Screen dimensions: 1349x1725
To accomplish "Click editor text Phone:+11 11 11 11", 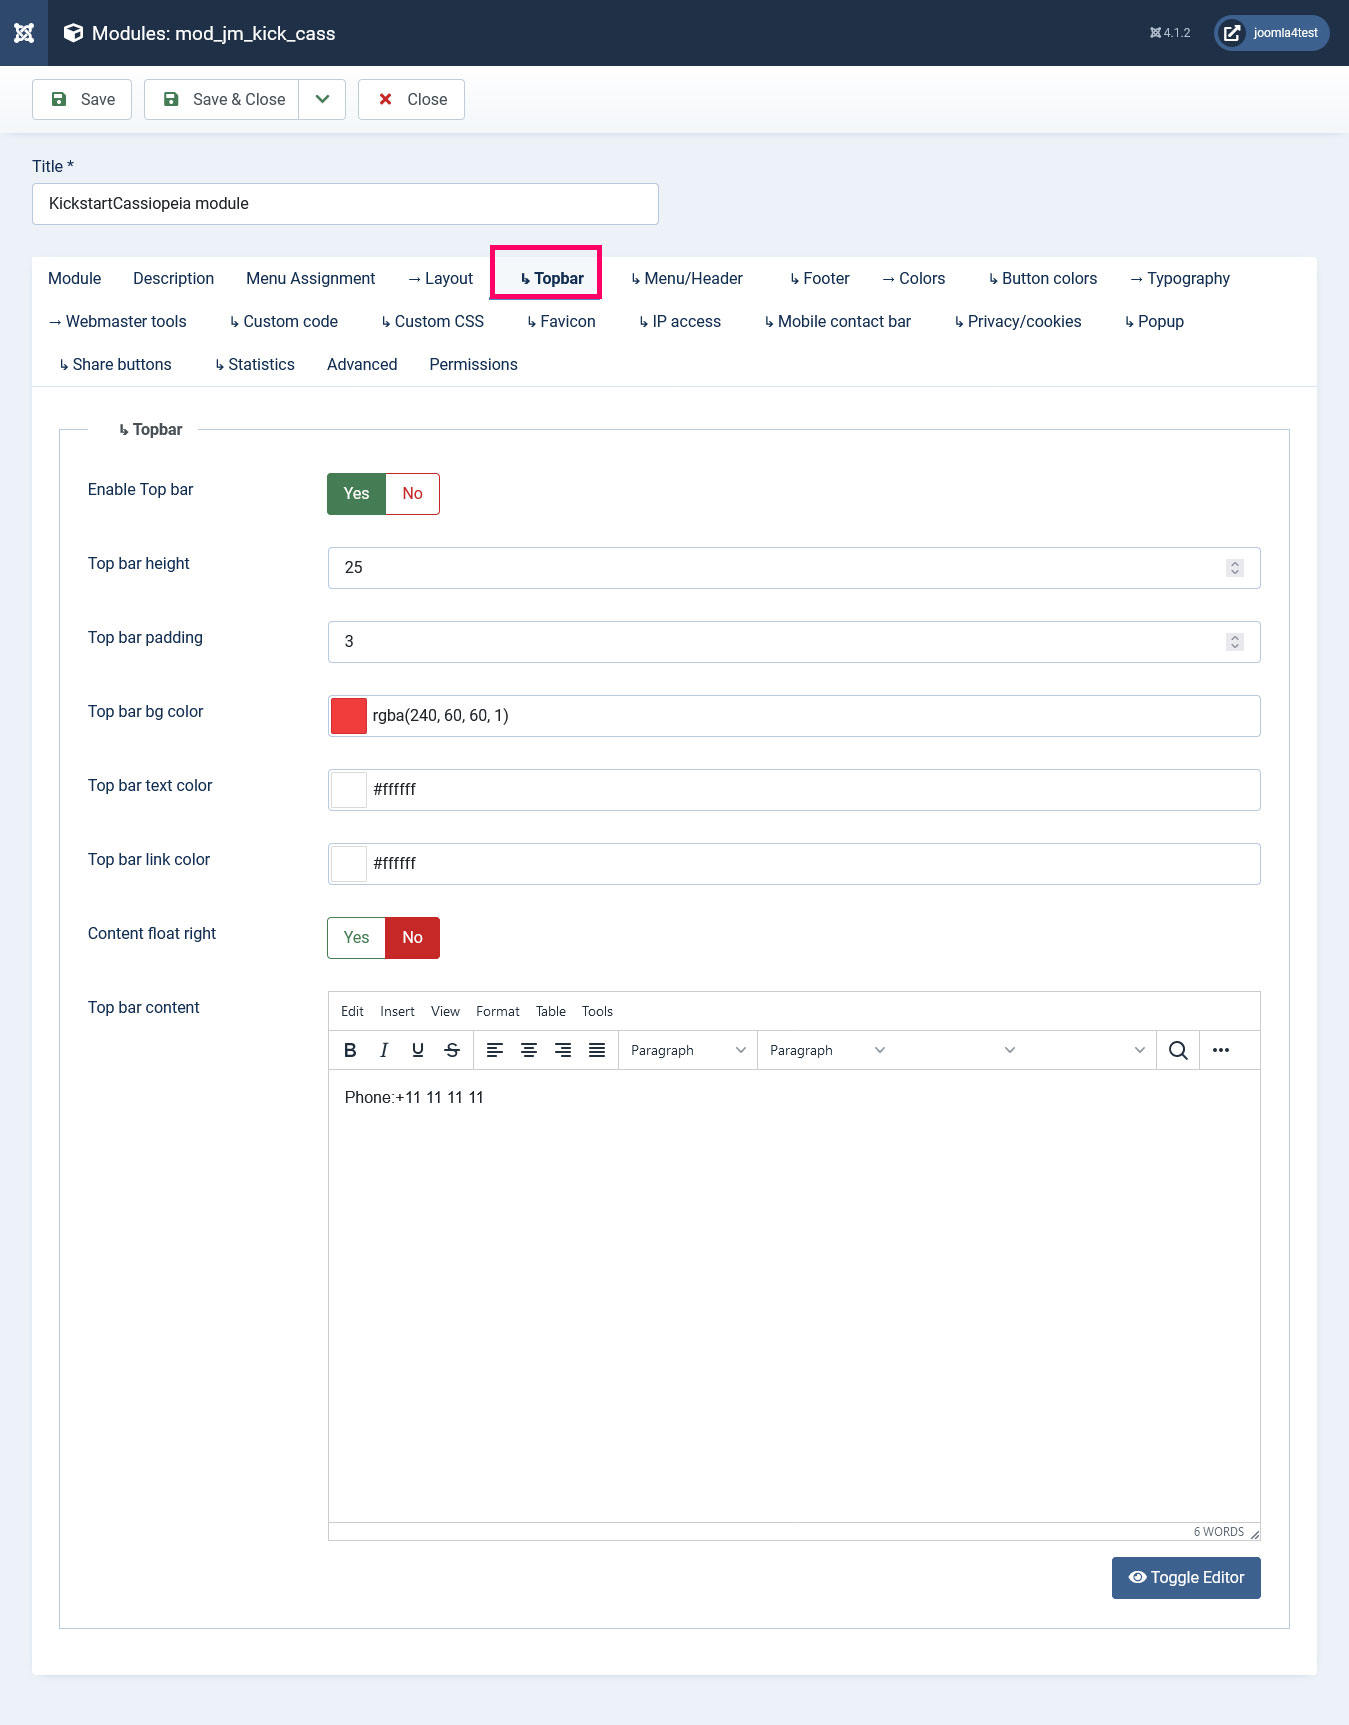I will [x=414, y=1097].
